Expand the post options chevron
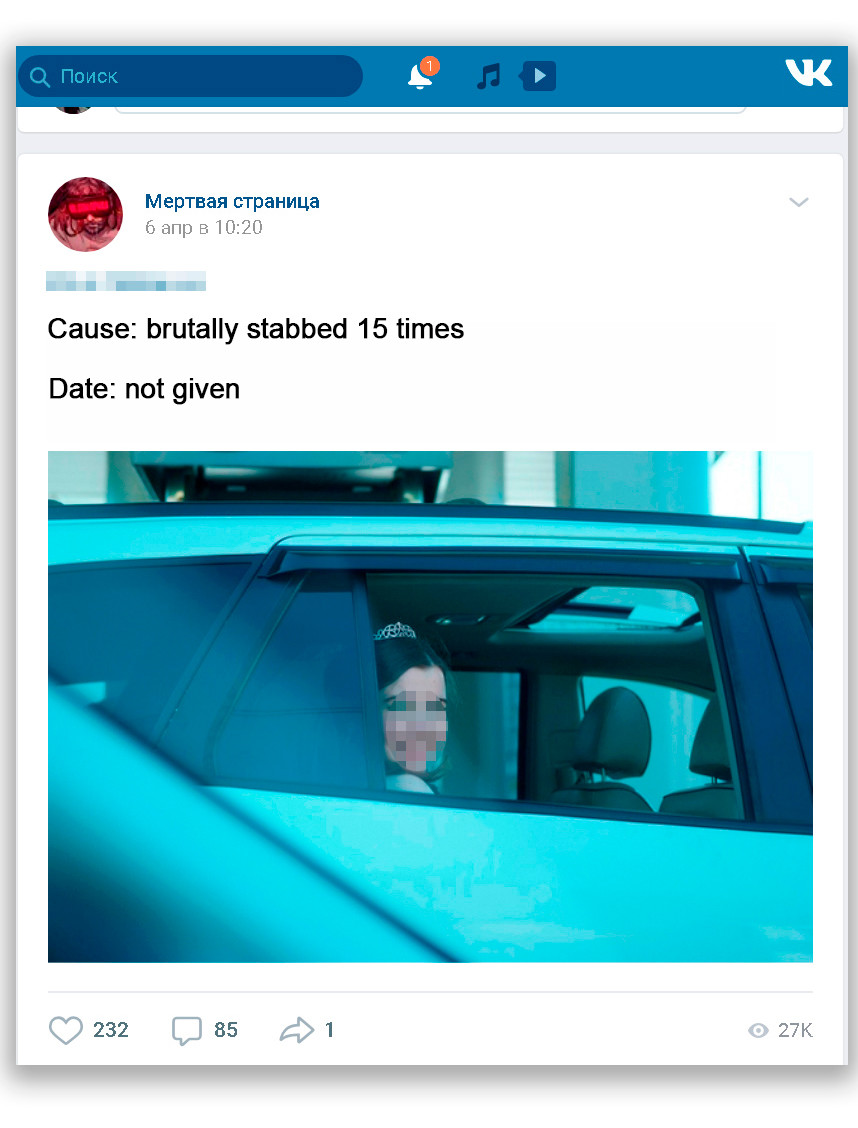Screen dimensions: 858x1128 (x=798, y=202)
